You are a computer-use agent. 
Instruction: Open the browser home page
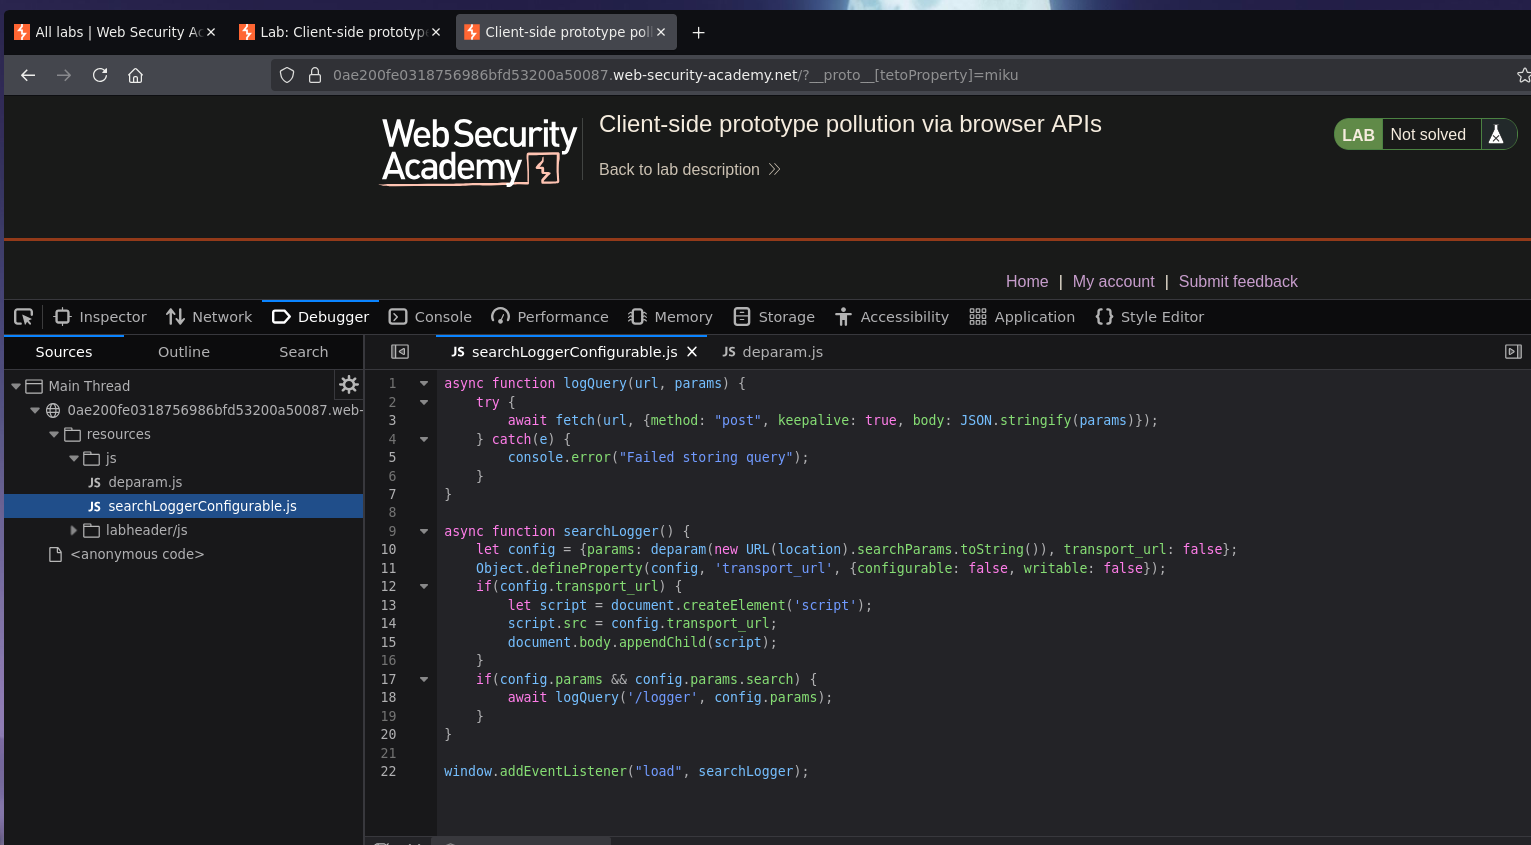coord(136,75)
